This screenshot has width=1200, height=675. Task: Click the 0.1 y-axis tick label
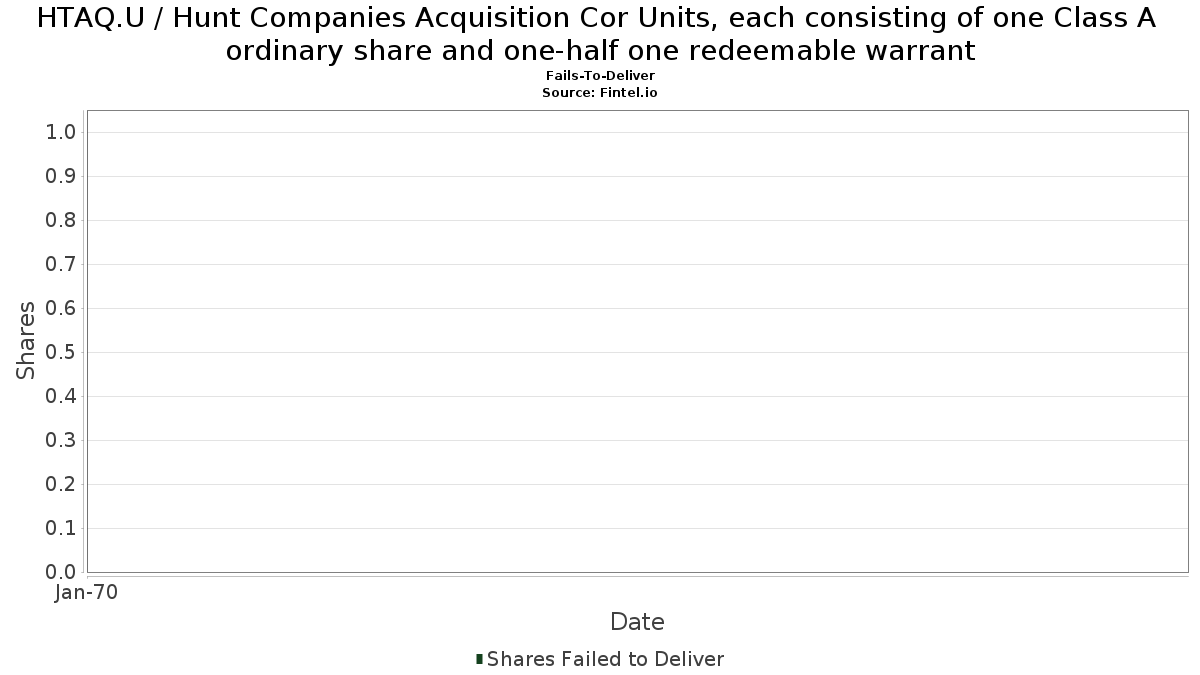62,528
